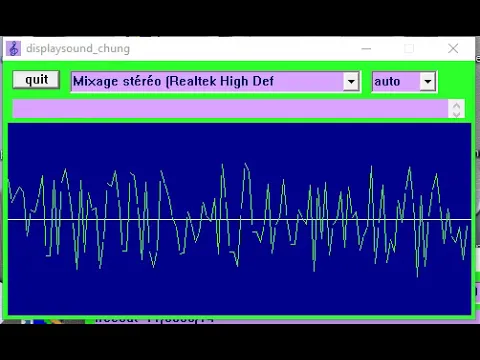This screenshot has height=360, width=480.
Task: Click the treble clef app icon
Action: pyautogui.click(x=14, y=49)
